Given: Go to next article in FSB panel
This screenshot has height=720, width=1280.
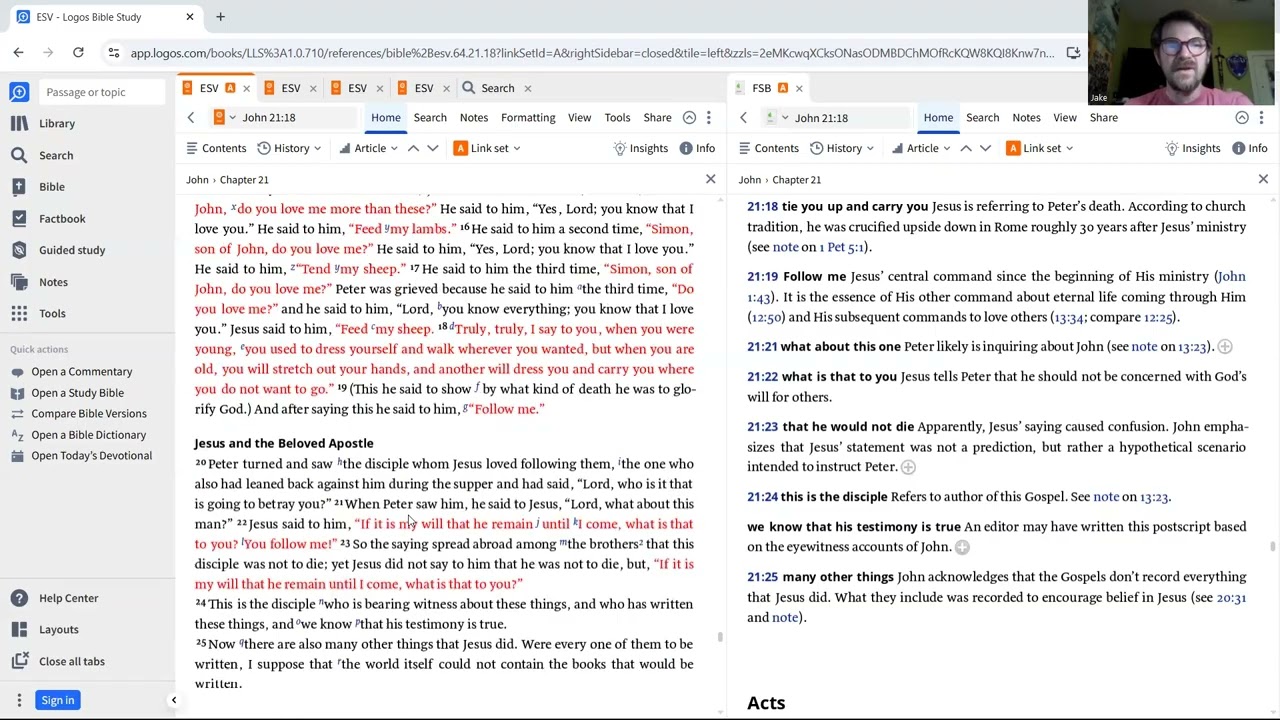Looking at the screenshot, I should (985, 148).
